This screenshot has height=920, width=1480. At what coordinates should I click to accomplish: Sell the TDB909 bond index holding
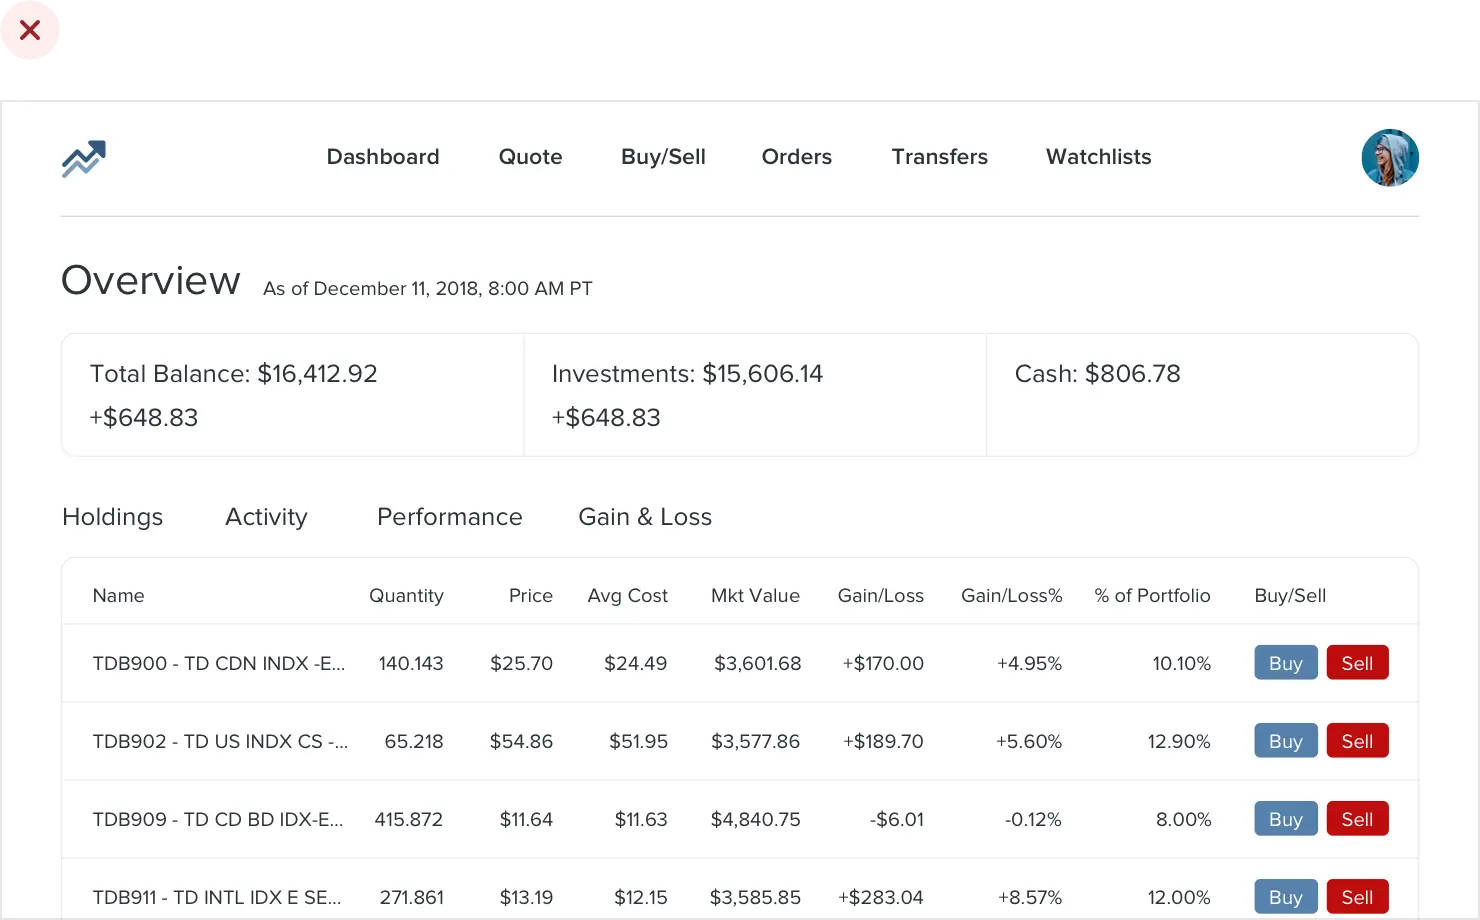1357,819
